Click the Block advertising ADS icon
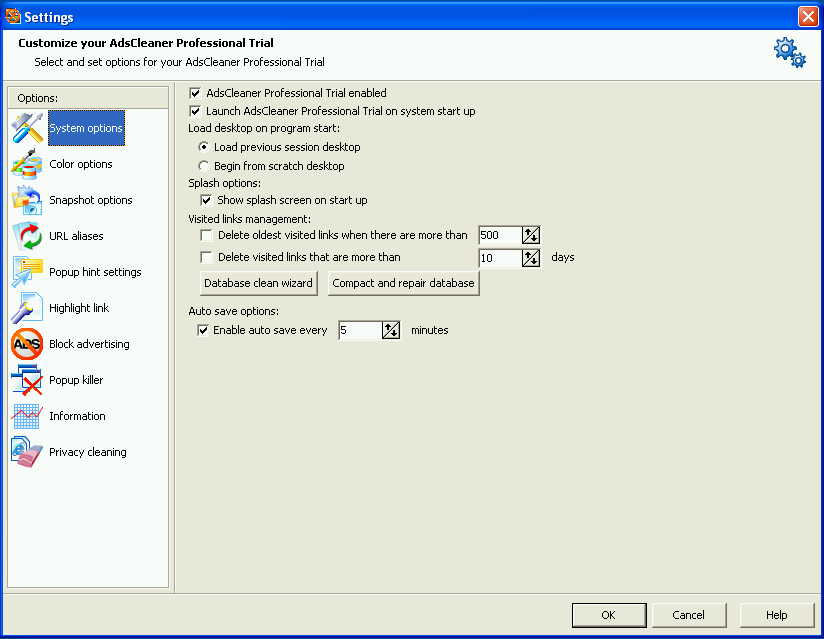 pyautogui.click(x=27, y=344)
